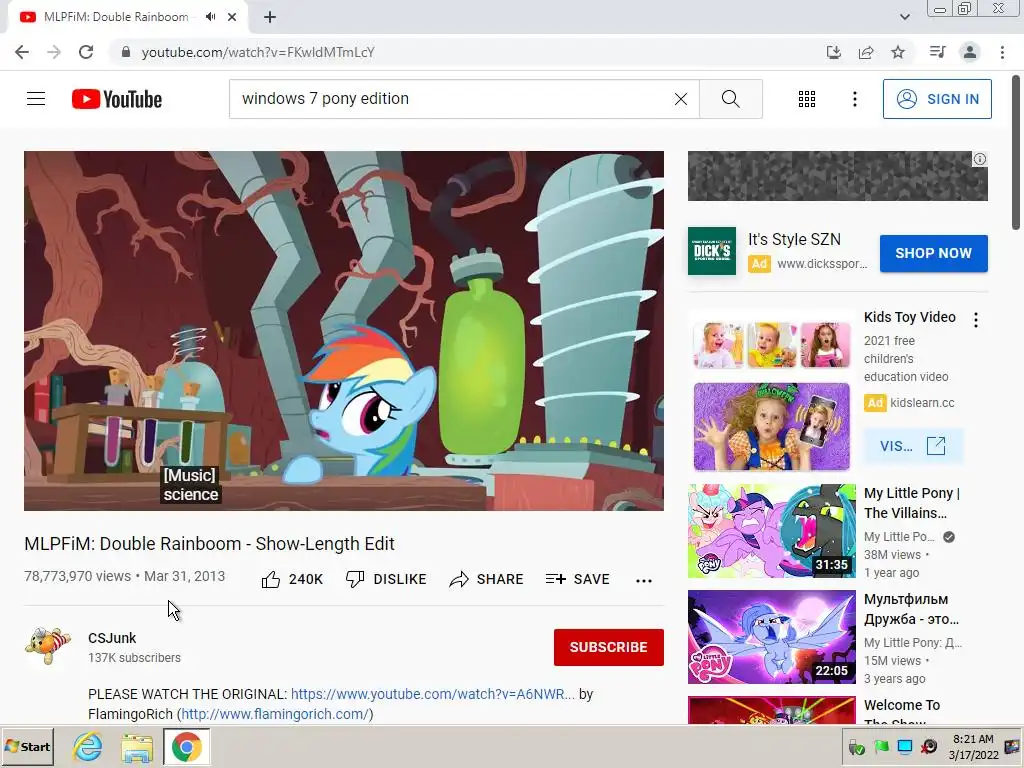The height and width of the screenshot is (768, 1024).
Task: Click the DISLIKE button
Action: [x=386, y=579]
